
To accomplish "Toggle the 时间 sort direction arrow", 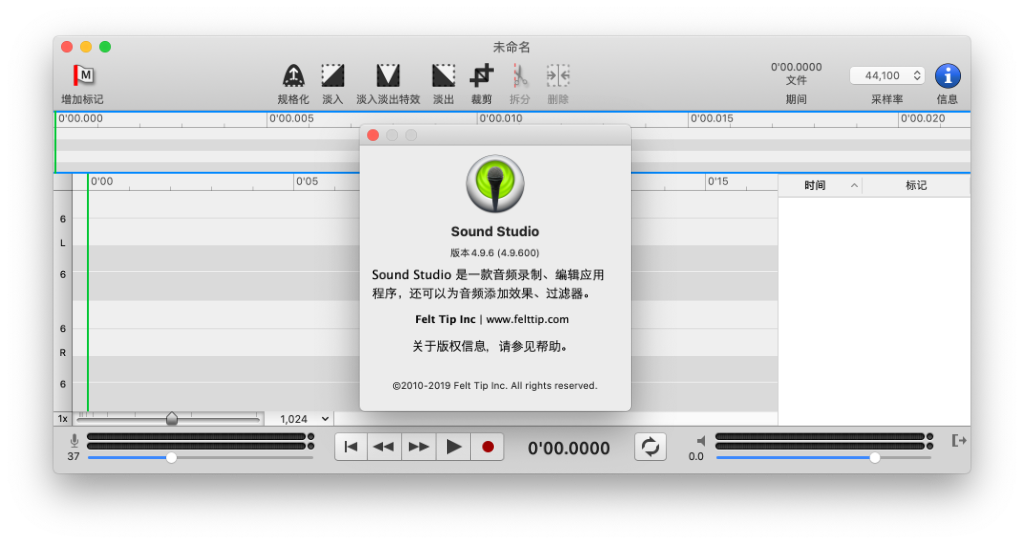I will click(854, 185).
